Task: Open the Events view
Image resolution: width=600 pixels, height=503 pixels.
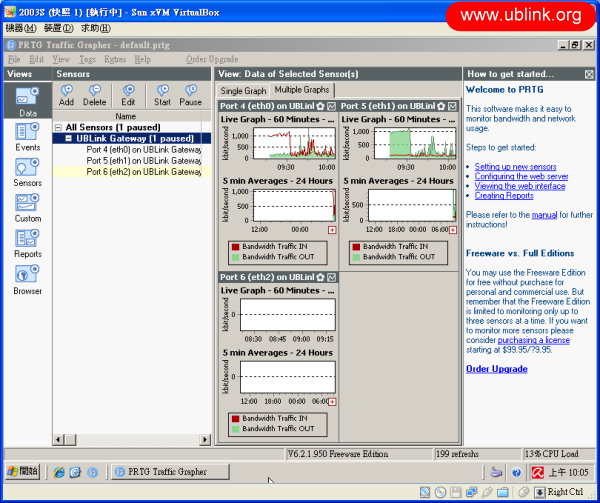Action: point(27,136)
